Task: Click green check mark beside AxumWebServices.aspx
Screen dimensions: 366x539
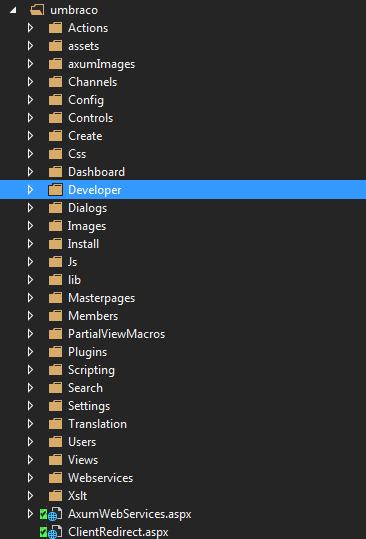Action: click(x=43, y=514)
